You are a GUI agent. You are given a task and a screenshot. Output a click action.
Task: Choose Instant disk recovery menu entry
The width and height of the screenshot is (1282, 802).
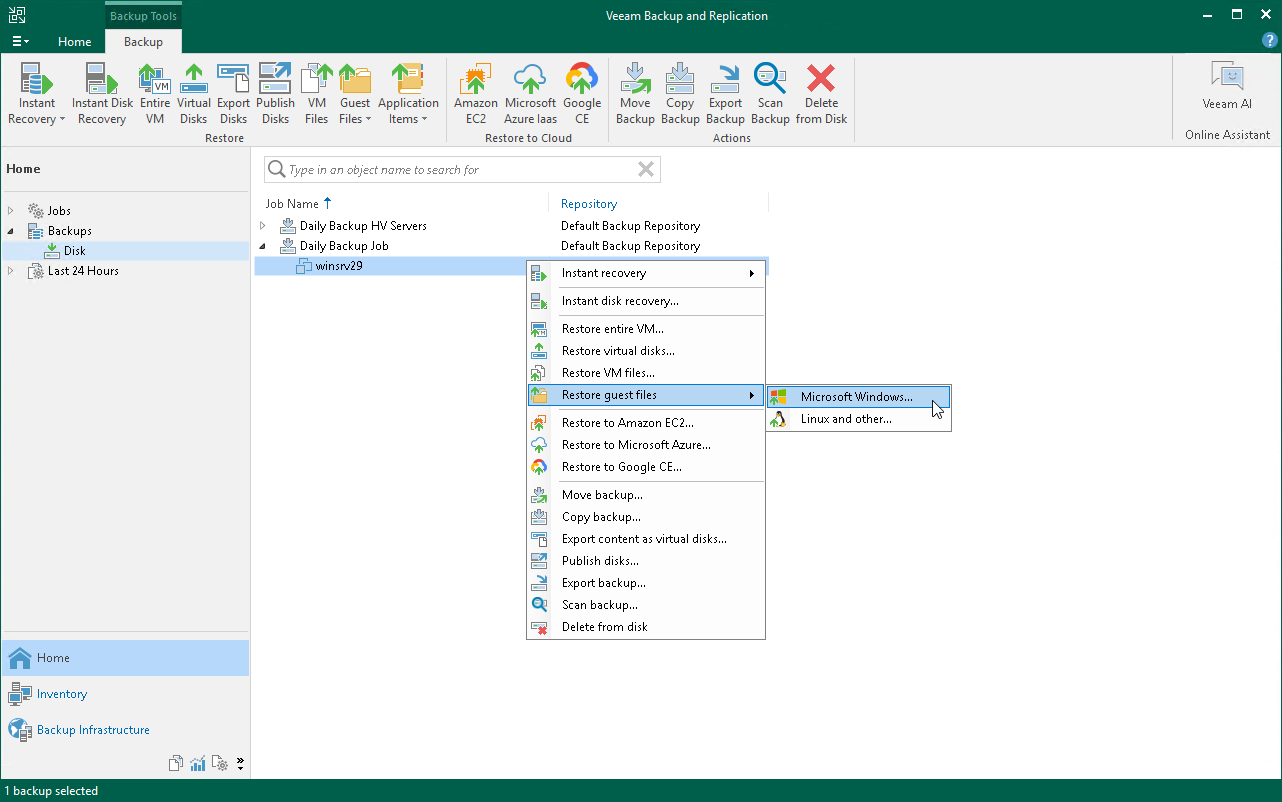pos(646,301)
